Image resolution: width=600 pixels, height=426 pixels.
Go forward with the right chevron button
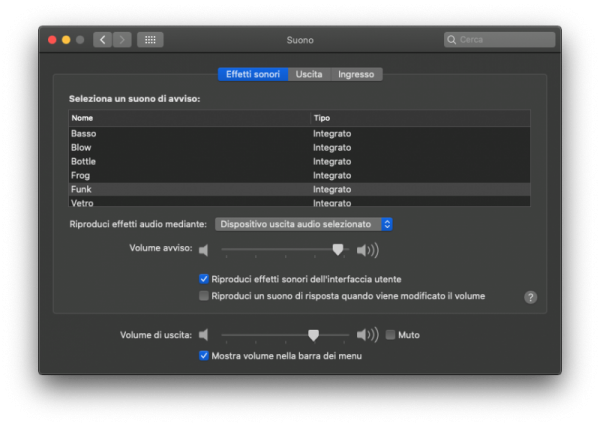[122, 40]
